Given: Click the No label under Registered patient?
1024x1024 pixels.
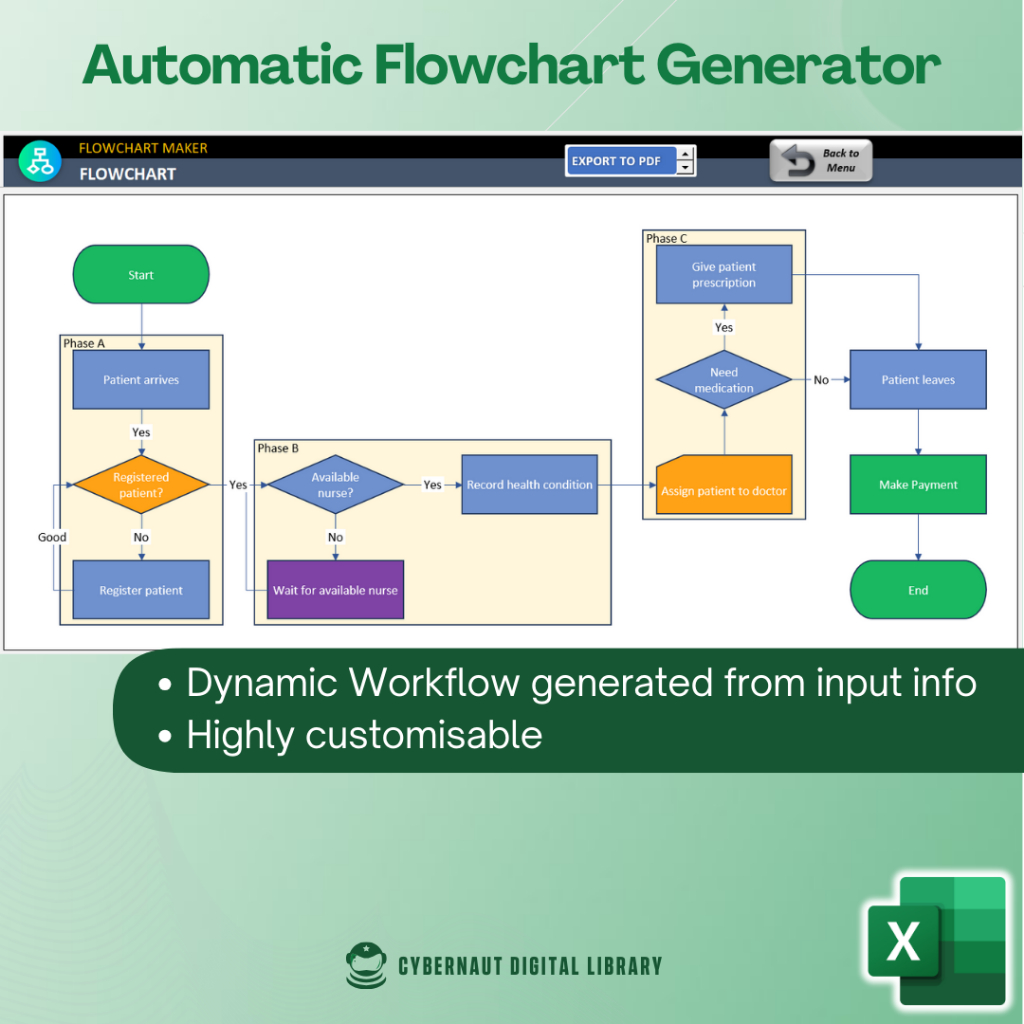Looking at the screenshot, I should pyautogui.click(x=141, y=537).
